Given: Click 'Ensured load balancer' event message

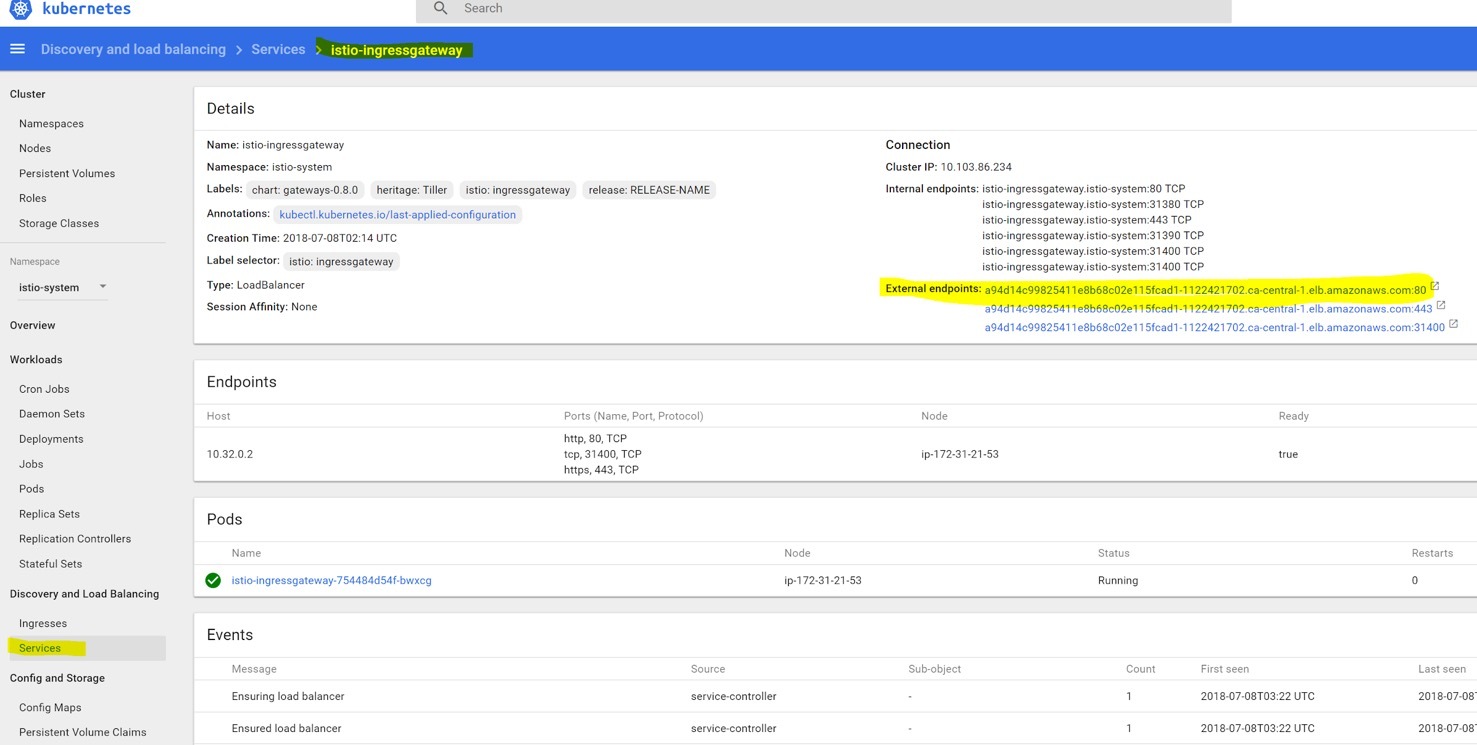Looking at the screenshot, I should [286, 728].
